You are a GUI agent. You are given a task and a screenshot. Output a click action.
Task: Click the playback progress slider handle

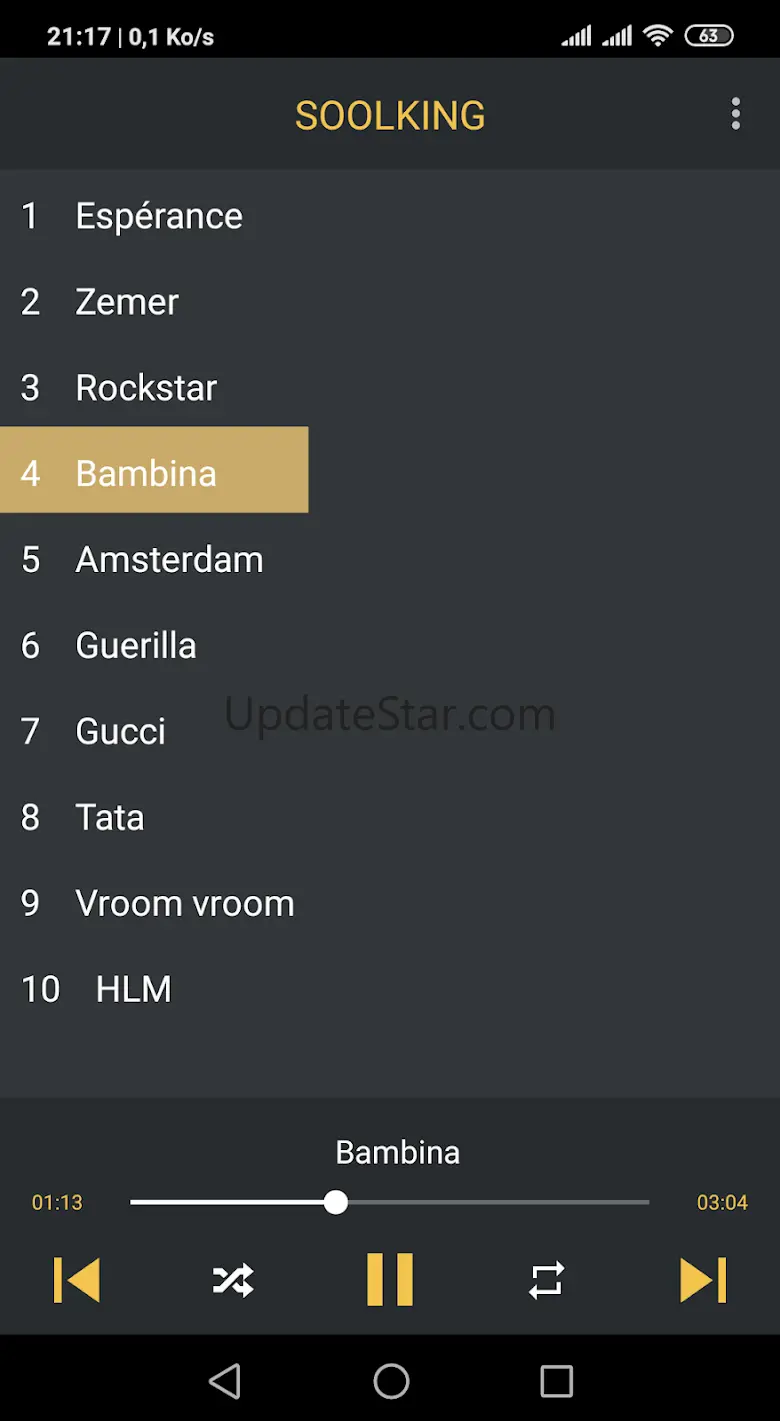point(336,1202)
